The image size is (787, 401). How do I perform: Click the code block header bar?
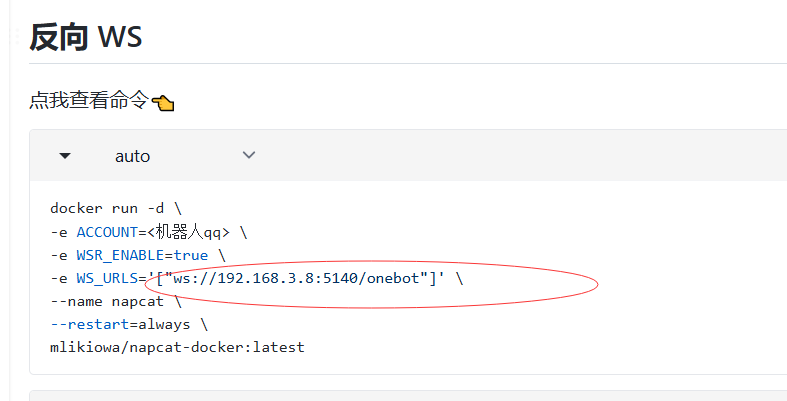pyautogui.click(x=408, y=156)
